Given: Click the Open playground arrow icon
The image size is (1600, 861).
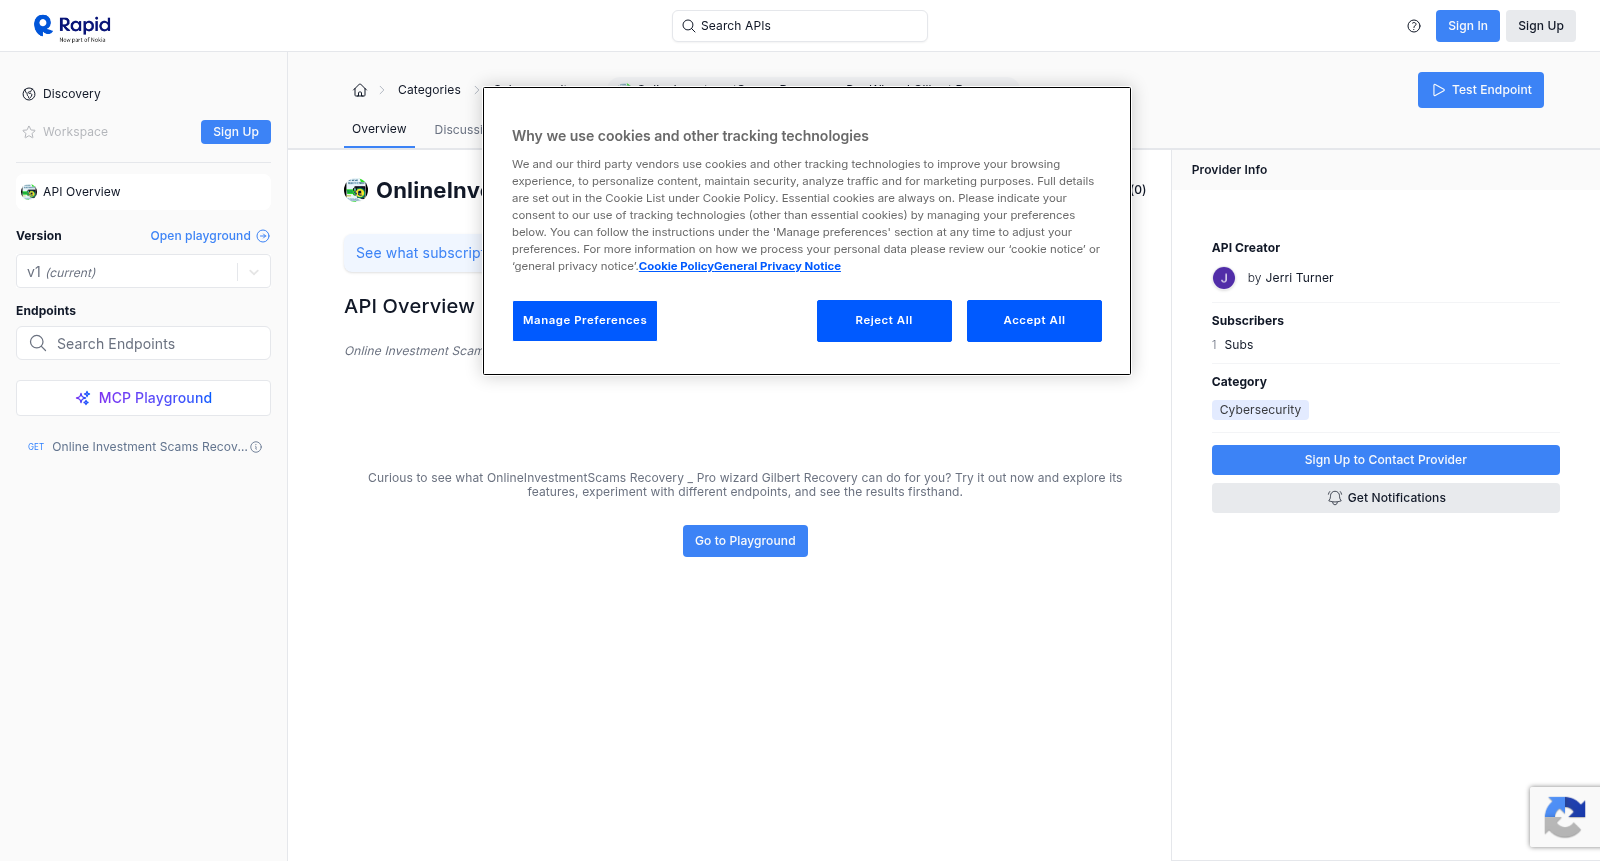Looking at the screenshot, I should click(263, 236).
